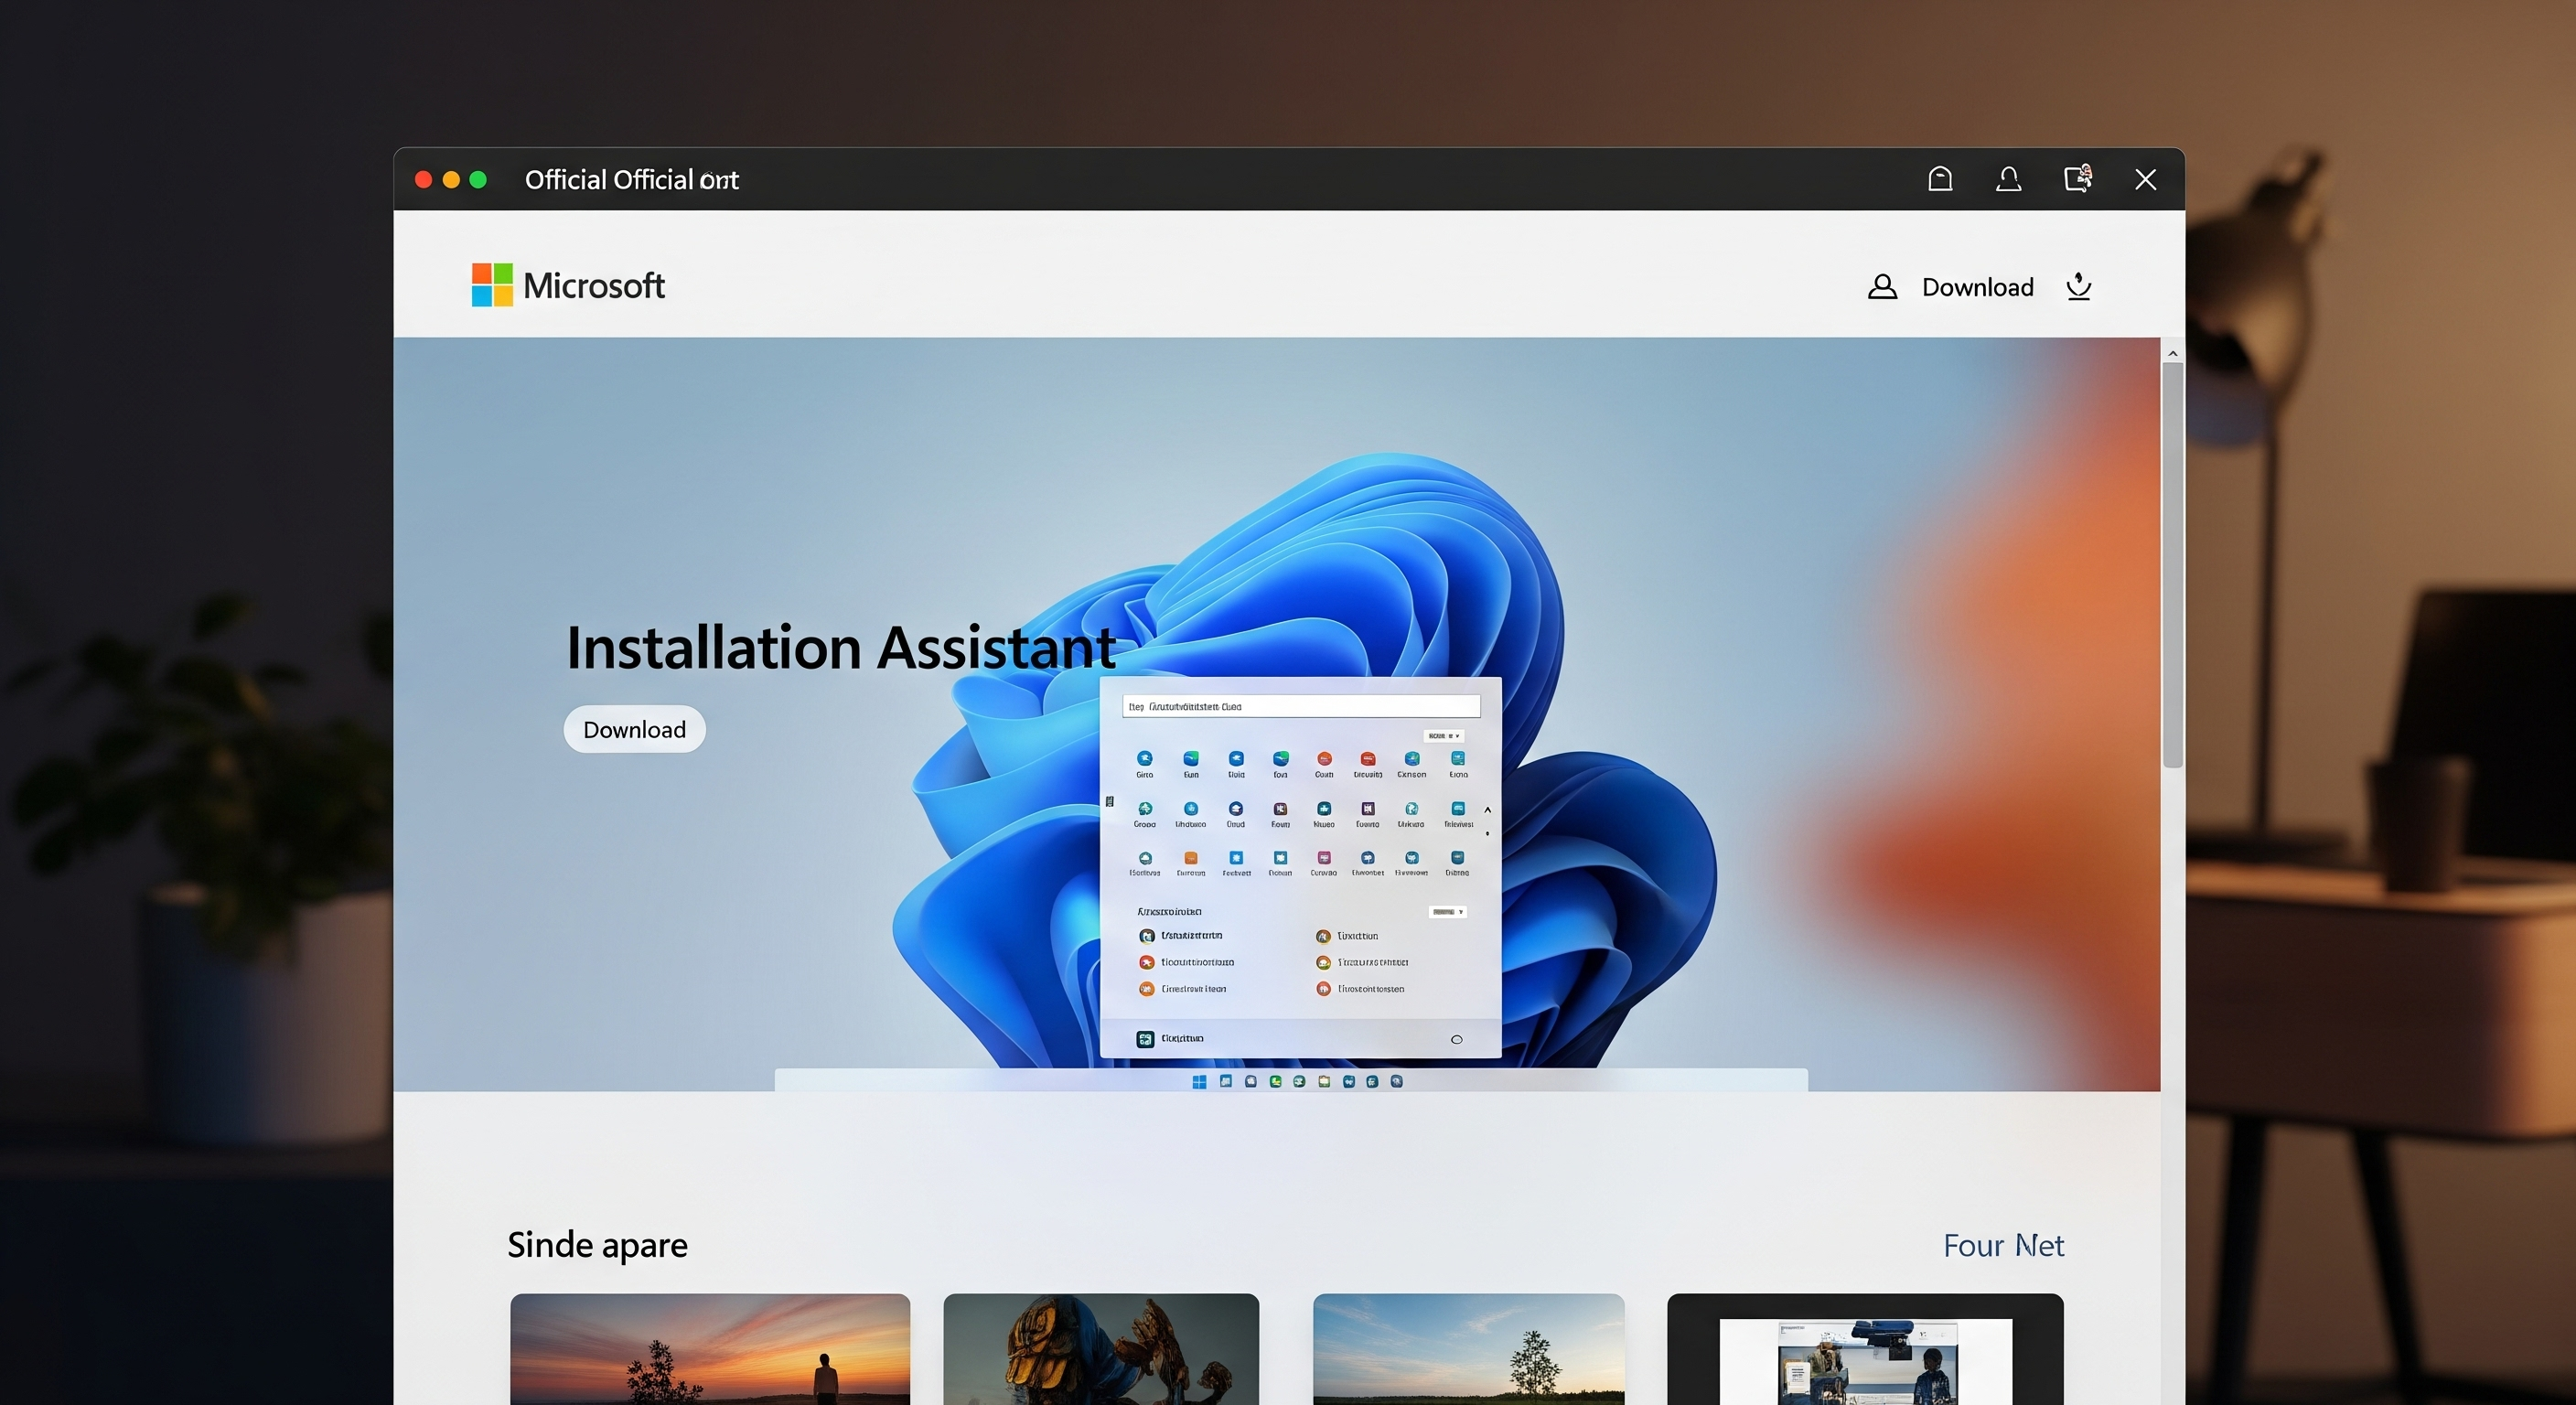Click the search field in the Start menu preview

[x=1300, y=706]
